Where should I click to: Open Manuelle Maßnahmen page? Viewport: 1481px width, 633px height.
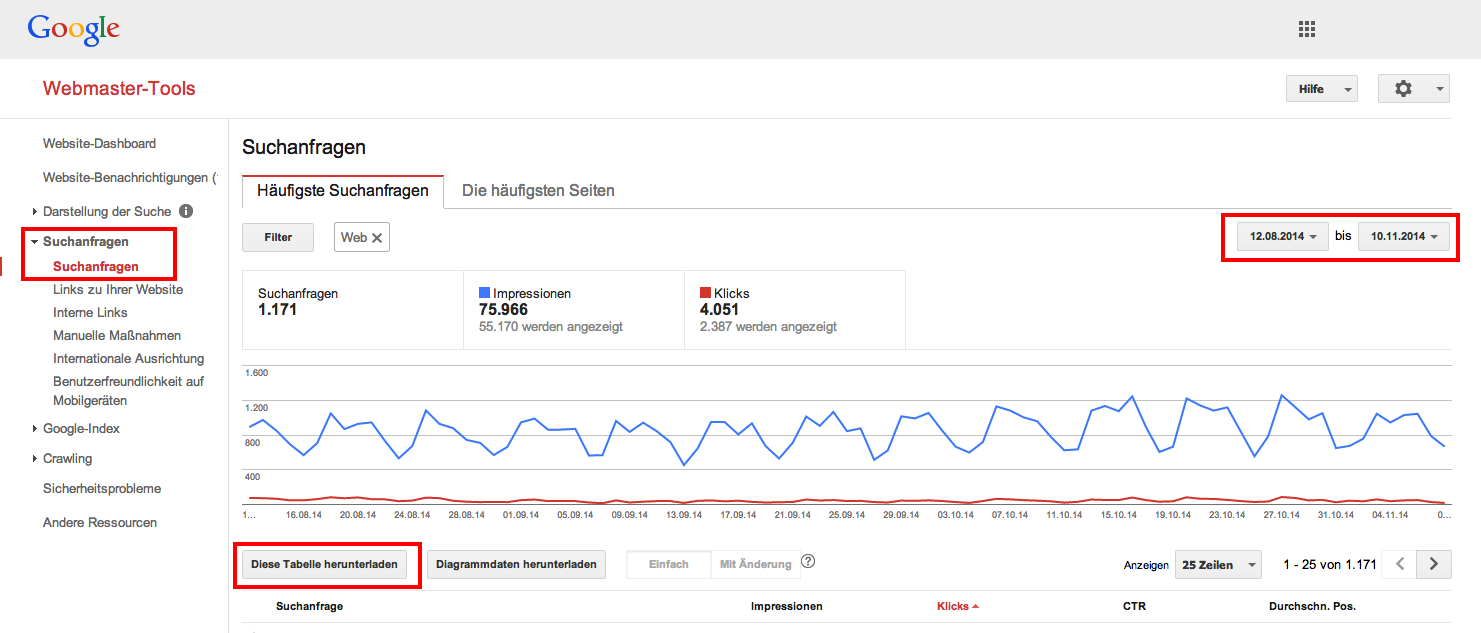[117, 336]
